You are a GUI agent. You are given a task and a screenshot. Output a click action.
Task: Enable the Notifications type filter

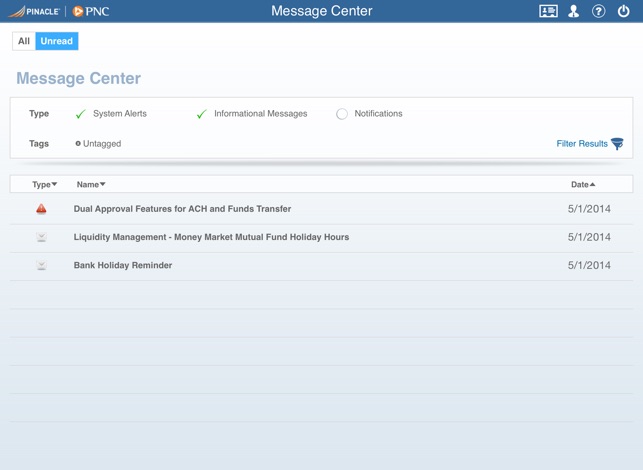[x=342, y=114]
